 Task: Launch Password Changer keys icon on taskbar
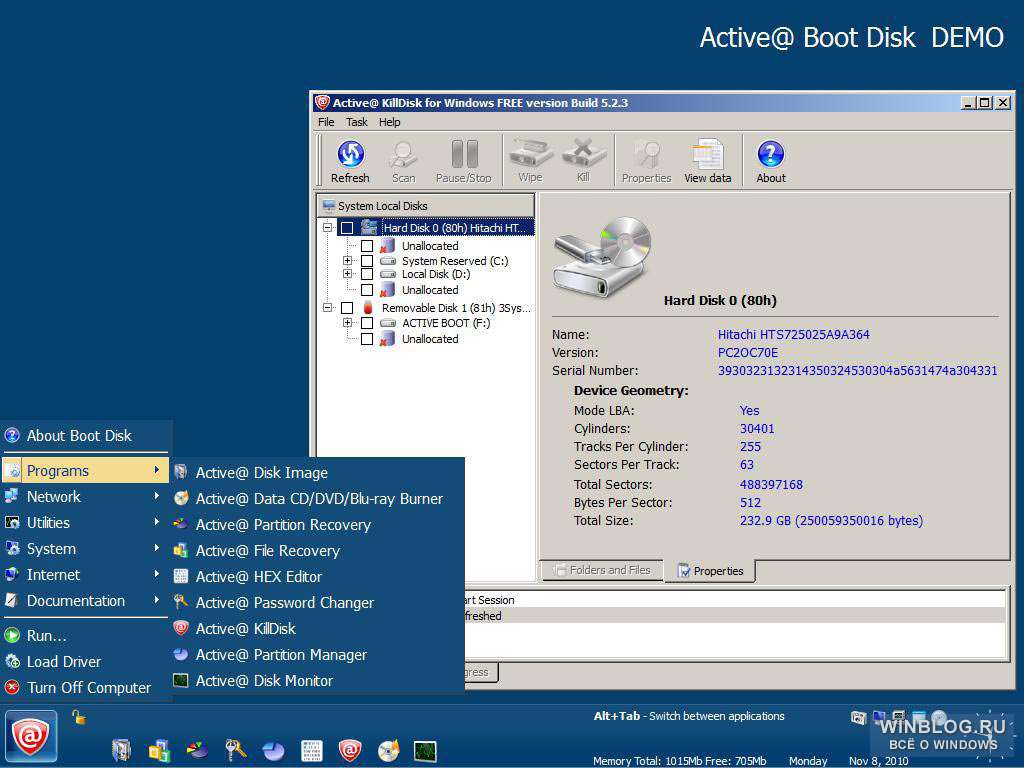pyautogui.click(x=235, y=750)
